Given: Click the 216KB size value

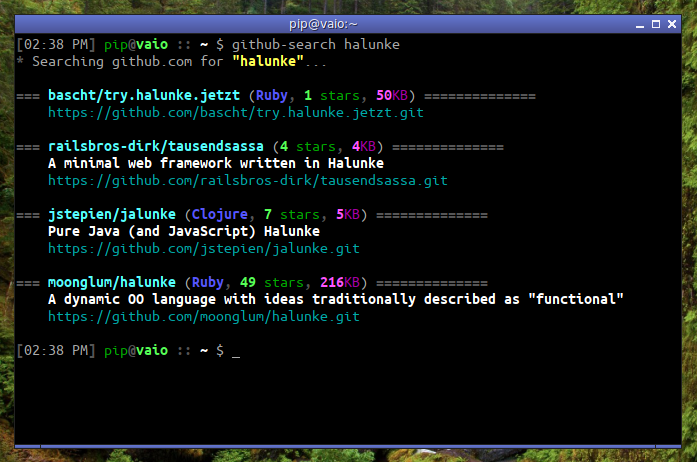Looking at the screenshot, I should coord(340,282).
